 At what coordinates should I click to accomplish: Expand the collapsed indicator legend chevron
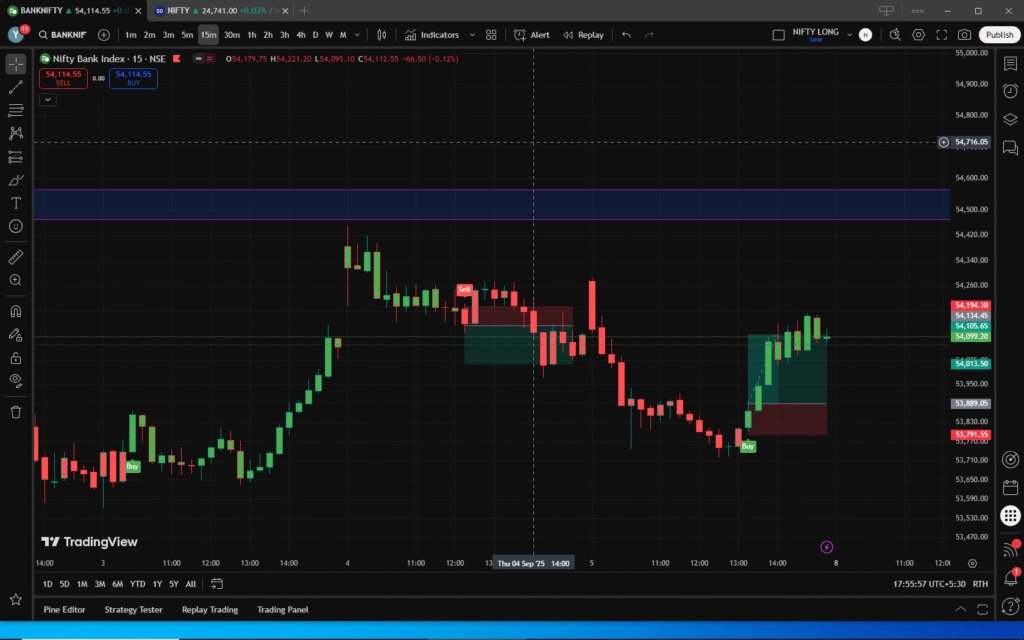click(x=48, y=99)
